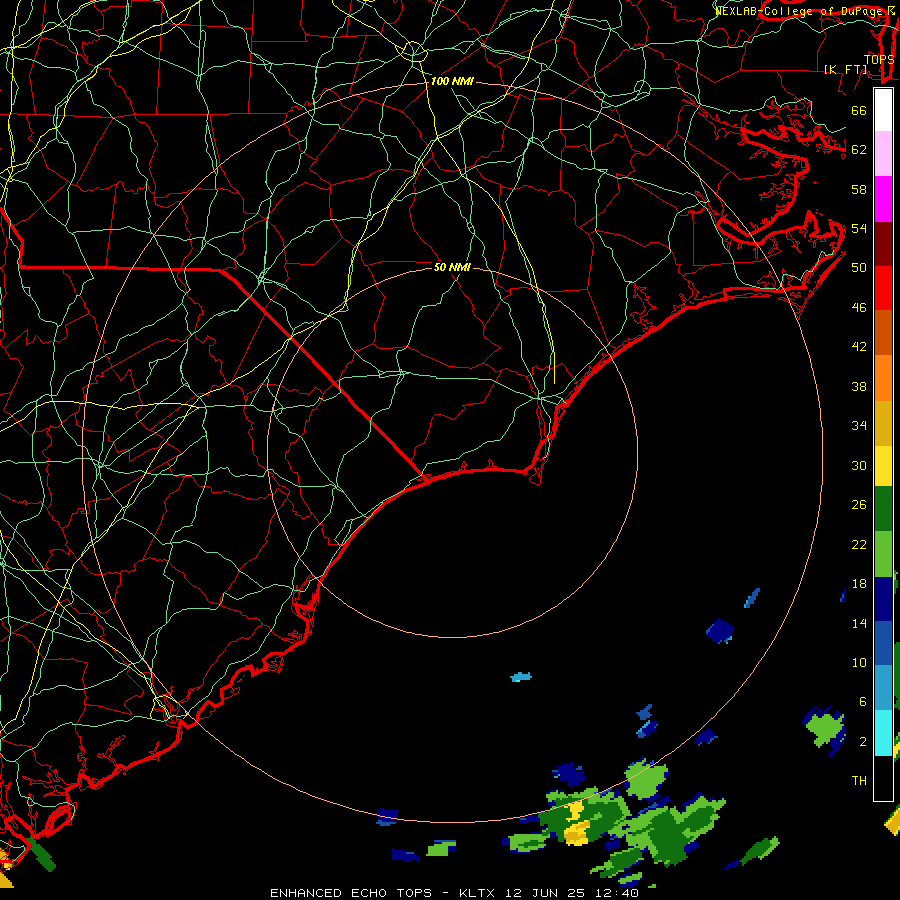Select the dark green legend band
Screen dimensions: 900x900
883,509
